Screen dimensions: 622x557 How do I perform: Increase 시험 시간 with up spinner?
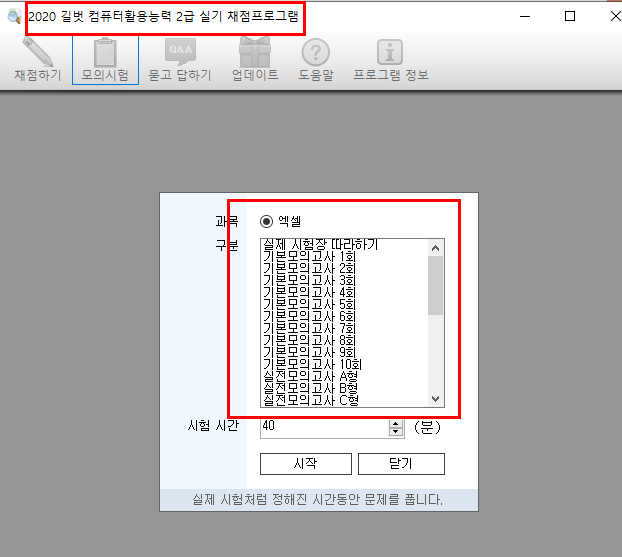click(x=395, y=424)
